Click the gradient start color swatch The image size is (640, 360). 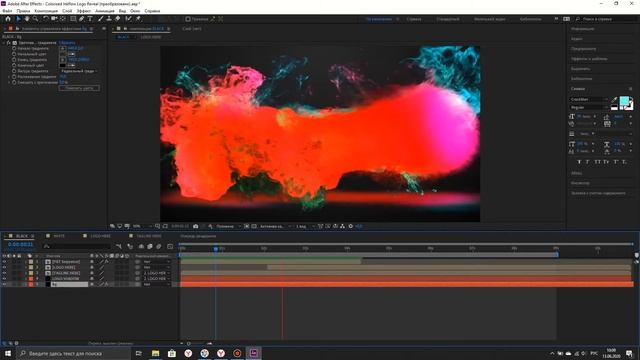point(63,54)
